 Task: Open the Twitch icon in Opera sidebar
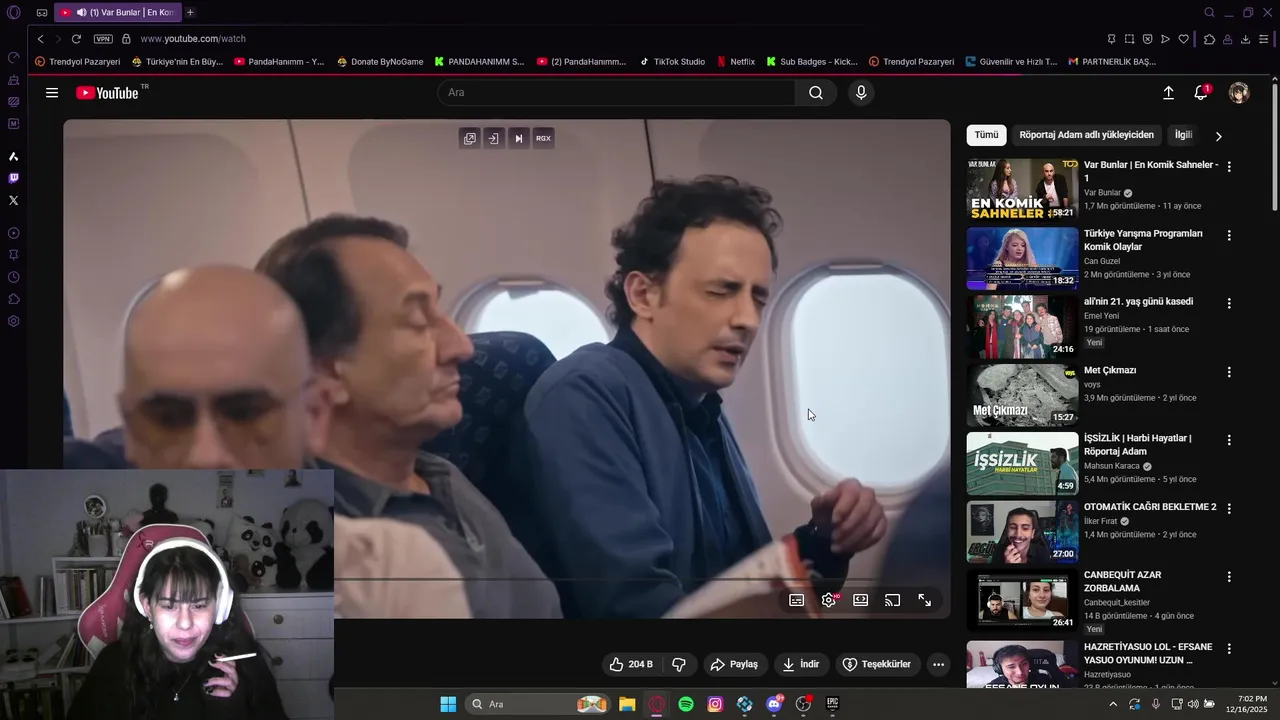coord(13,178)
